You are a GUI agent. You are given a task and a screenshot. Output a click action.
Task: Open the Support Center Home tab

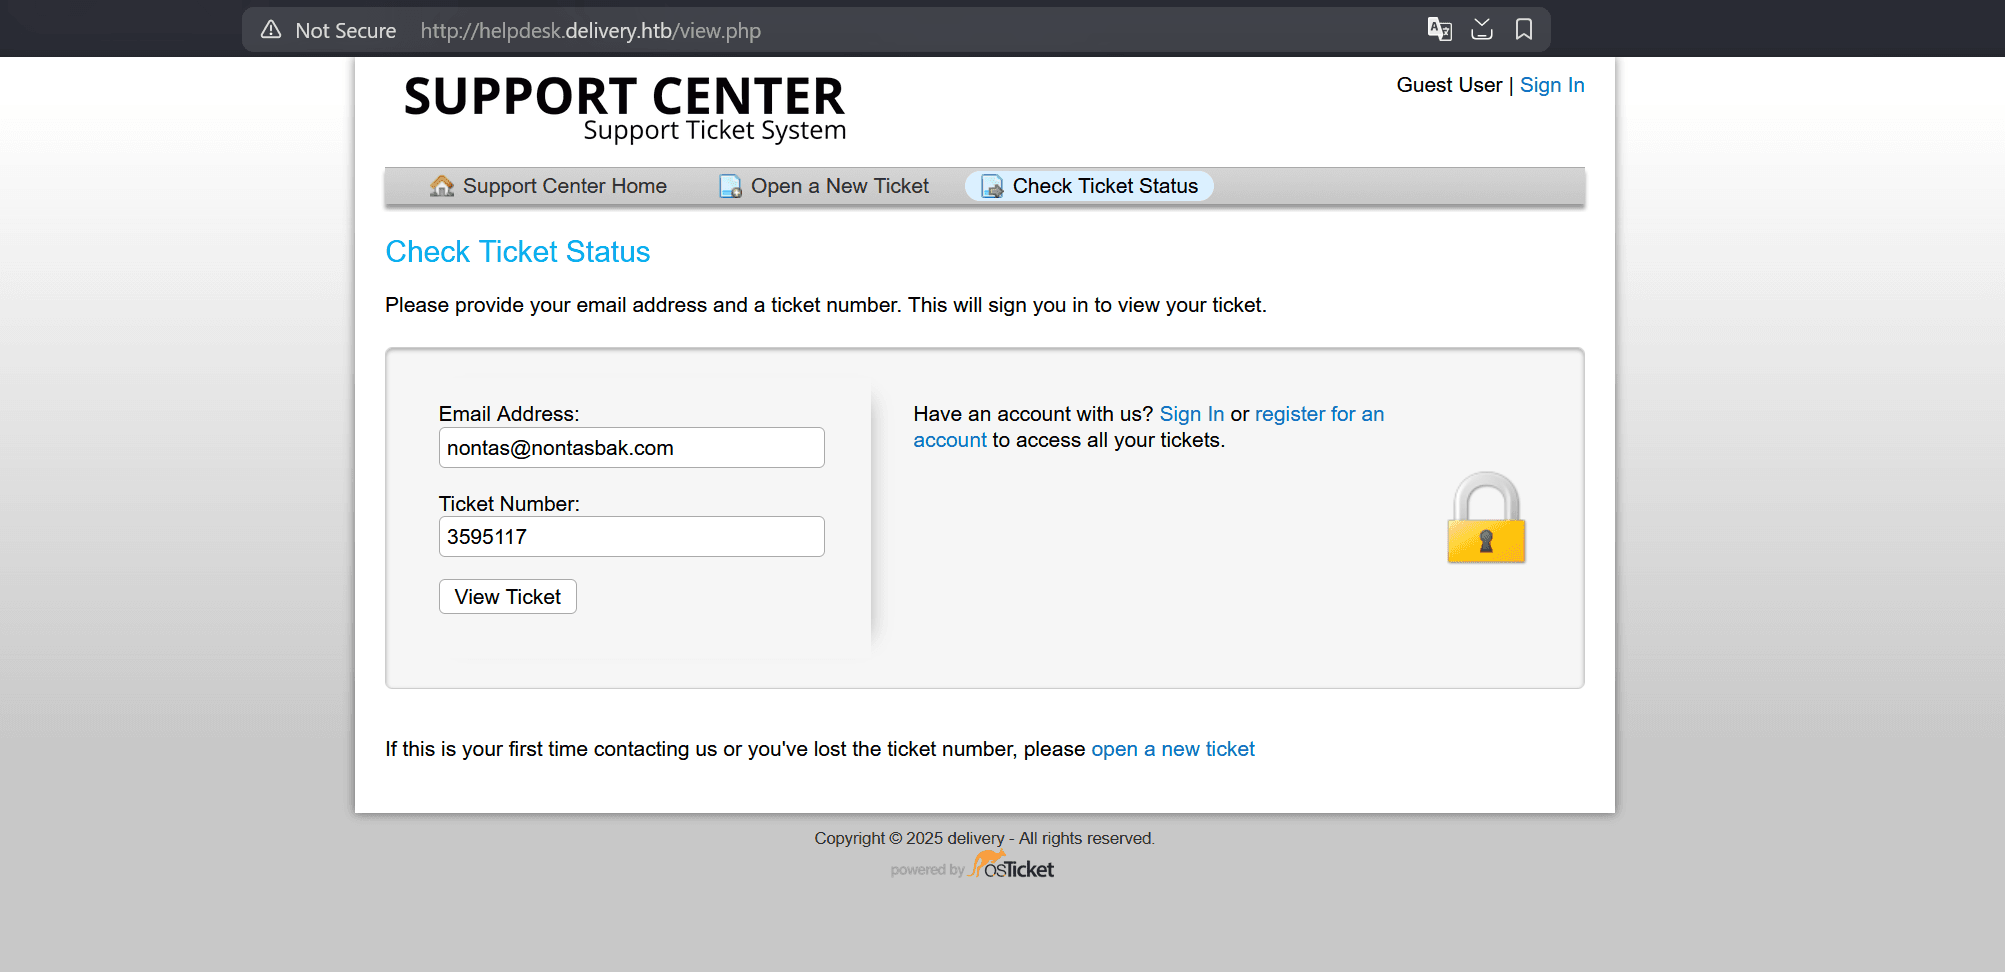pos(564,186)
